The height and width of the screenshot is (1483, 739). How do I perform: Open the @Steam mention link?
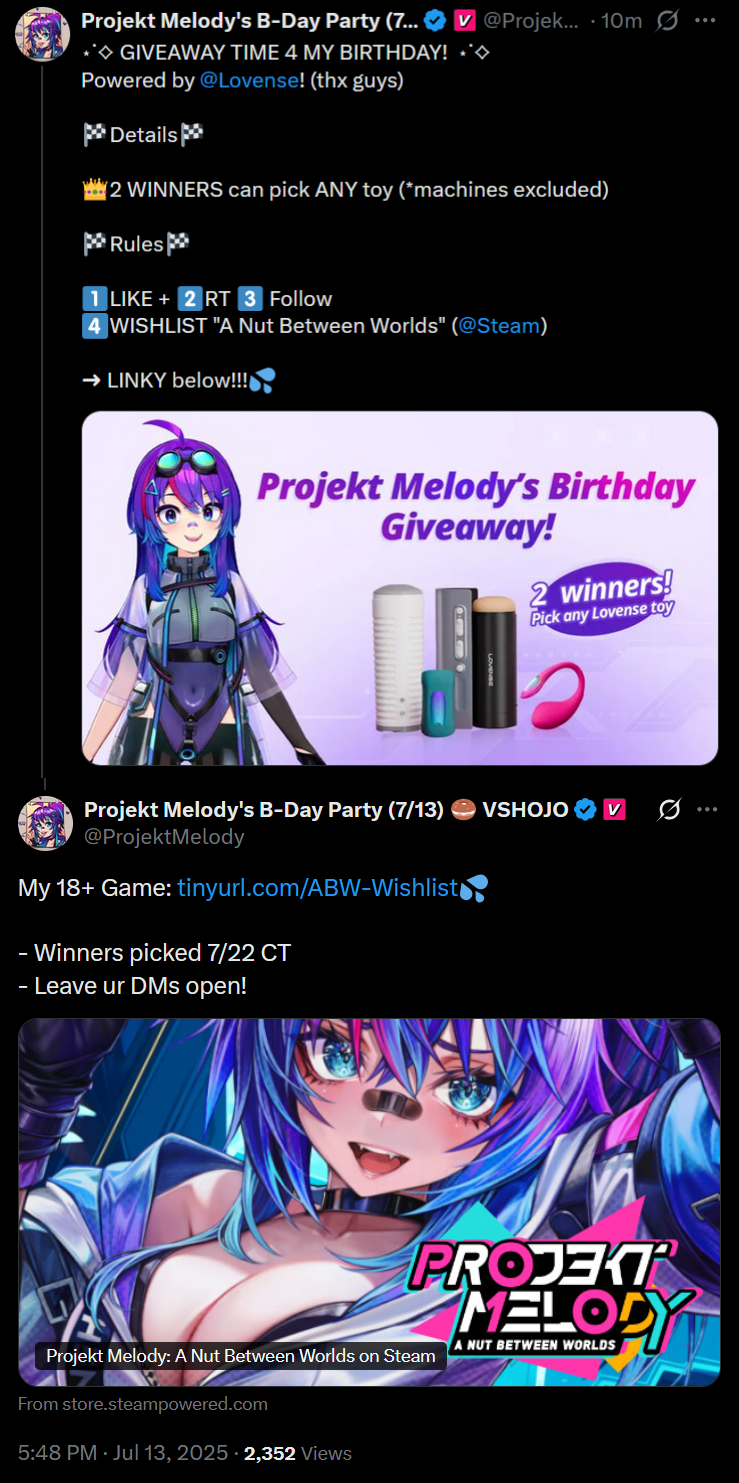tap(499, 325)
